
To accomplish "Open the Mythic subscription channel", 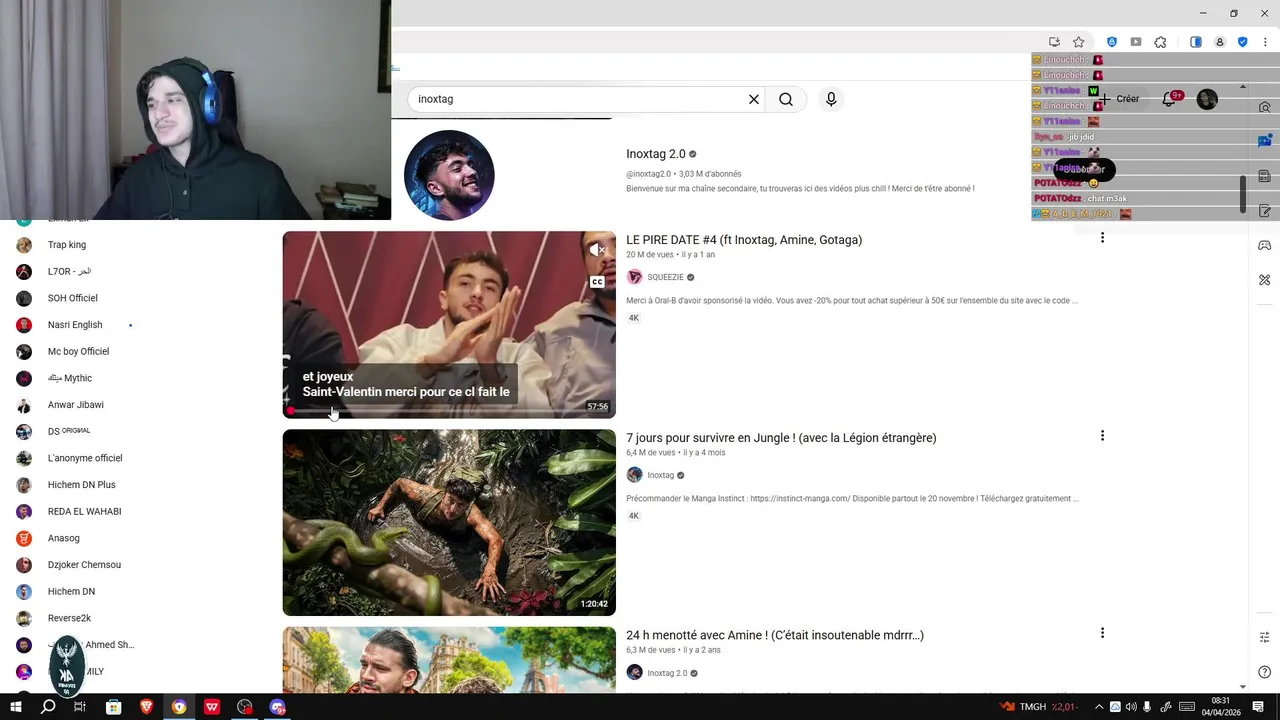I will 70,378.
